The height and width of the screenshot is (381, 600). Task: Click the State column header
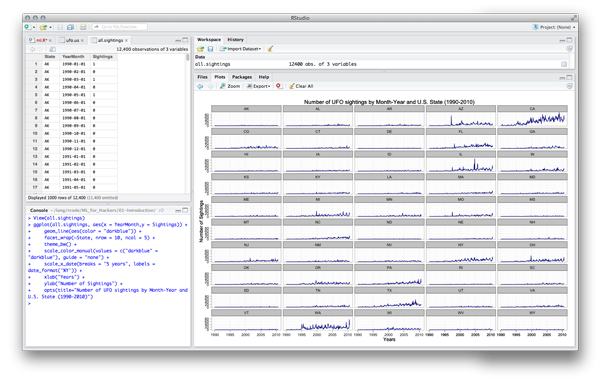(50, 57)
